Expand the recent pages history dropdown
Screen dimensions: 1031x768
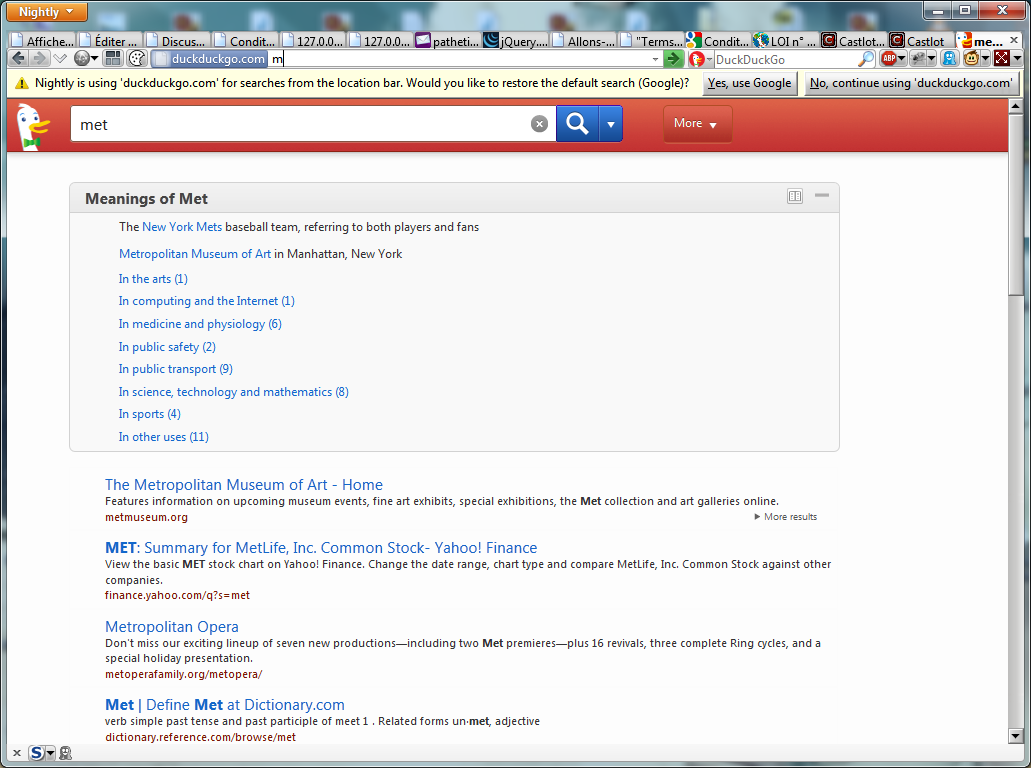[60, 59]
